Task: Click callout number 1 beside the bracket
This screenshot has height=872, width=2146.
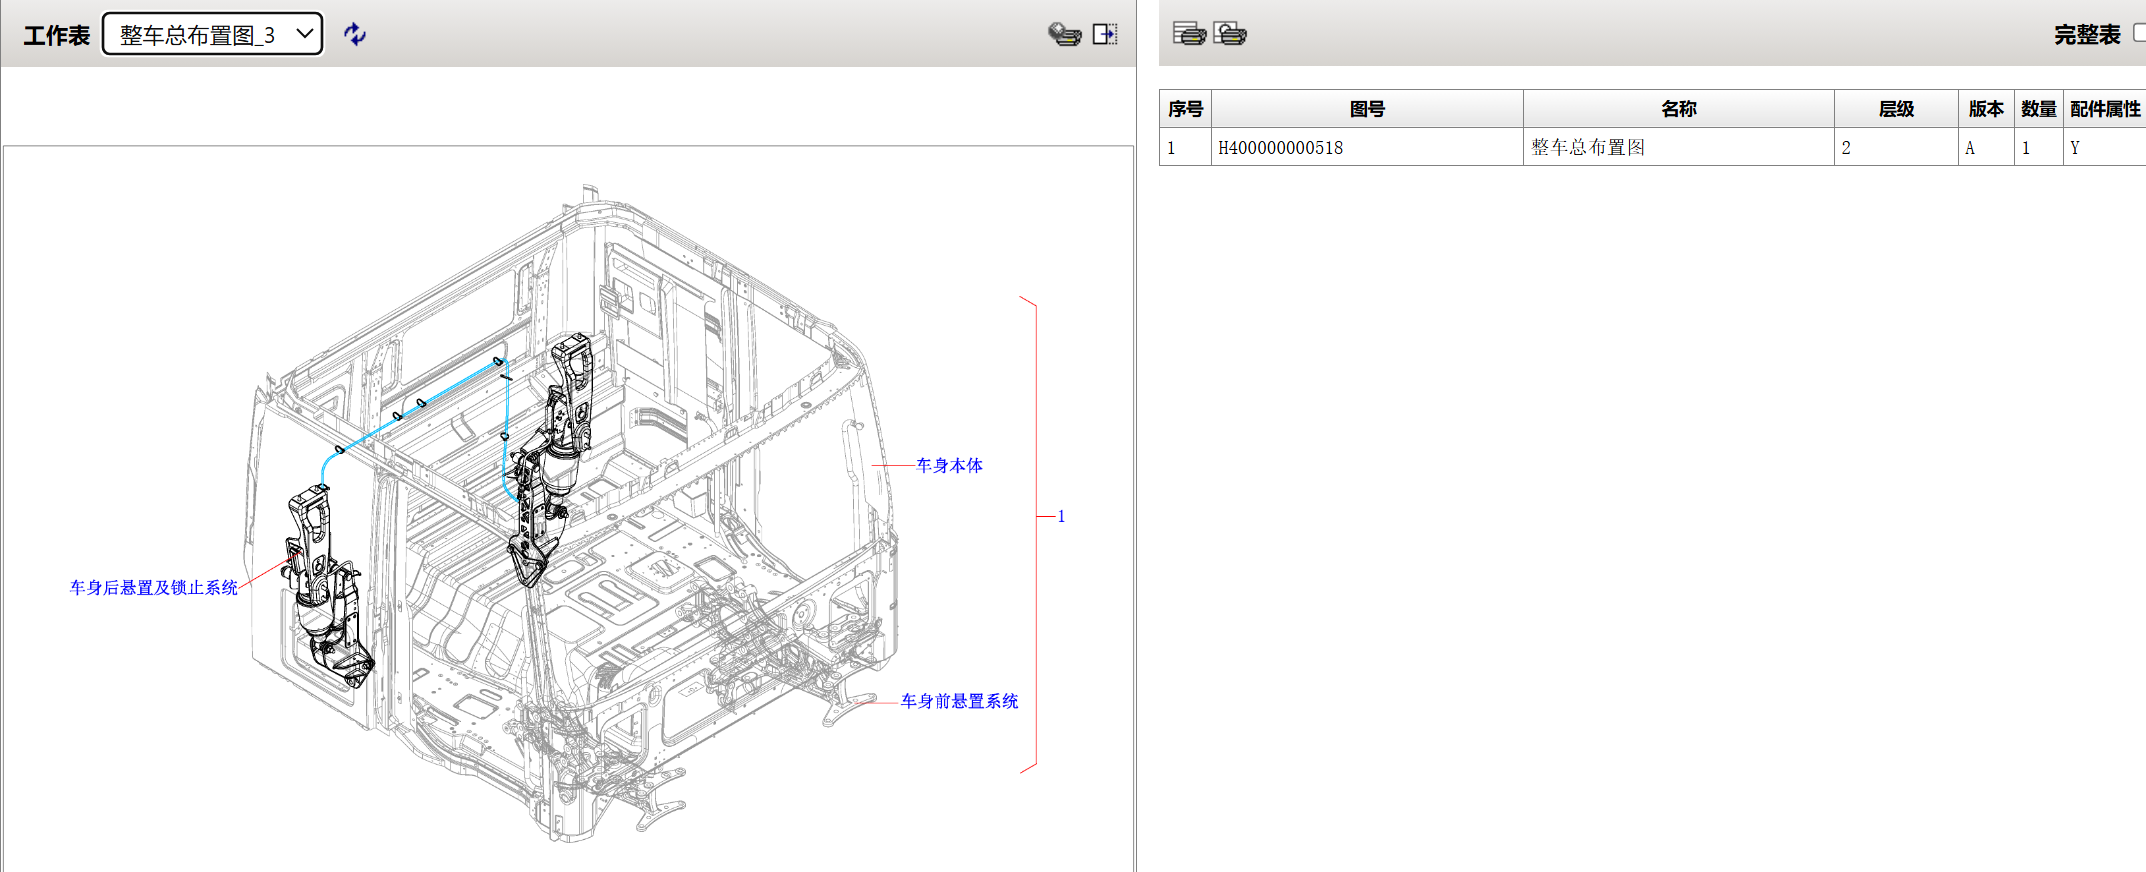Action: click(x=1061, y=517)
